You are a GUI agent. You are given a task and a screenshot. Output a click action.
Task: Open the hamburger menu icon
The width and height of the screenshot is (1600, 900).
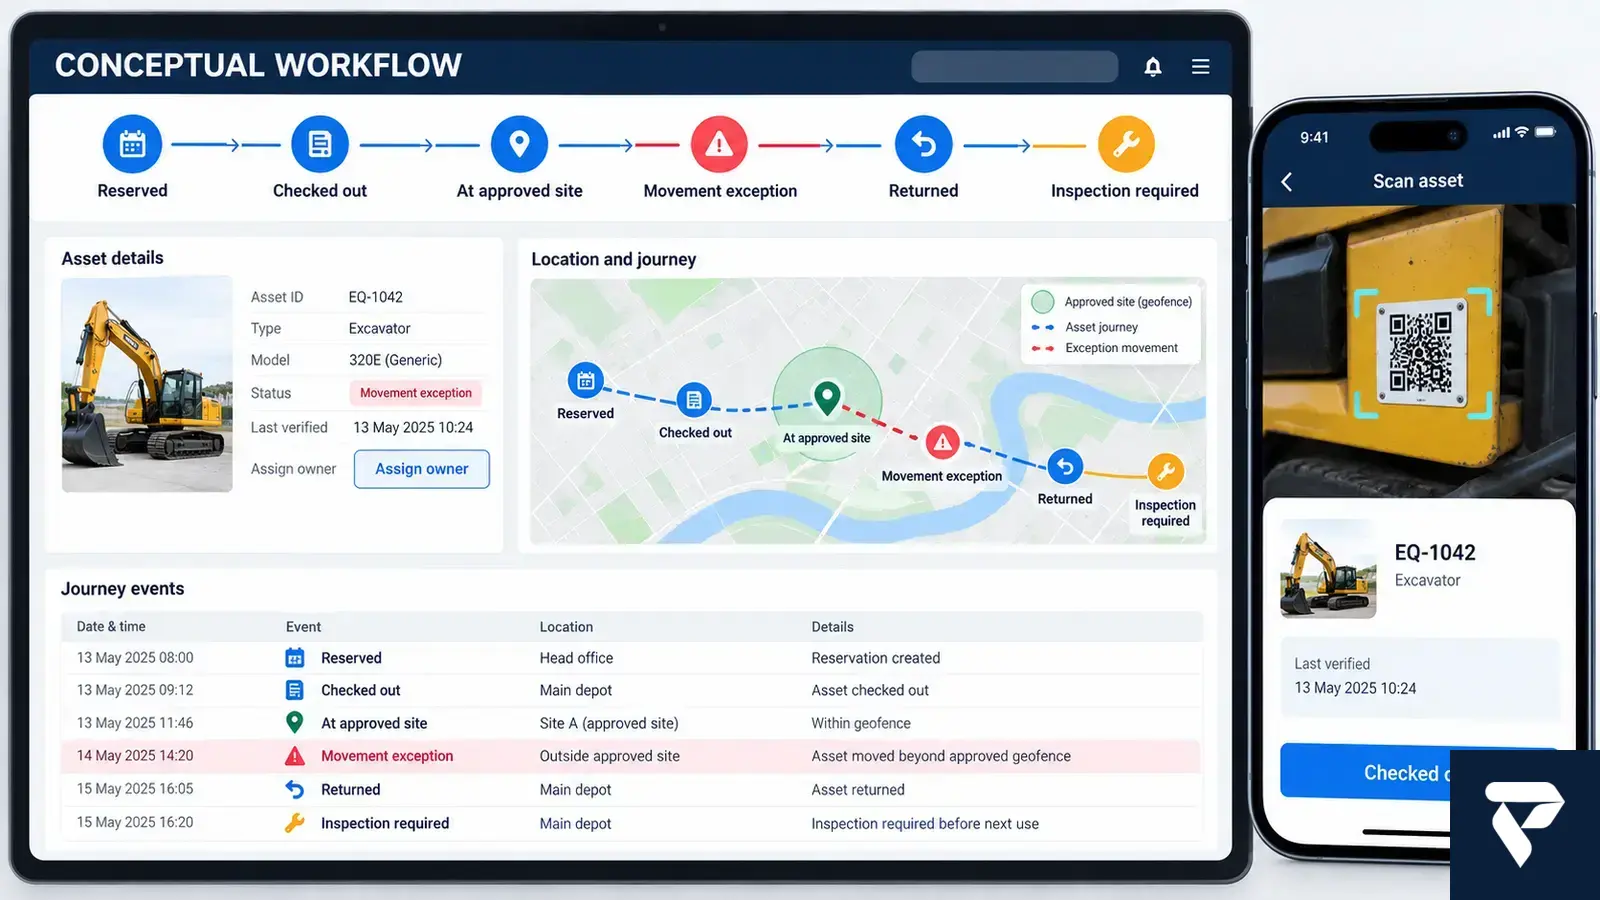click(x=1201, y=67)
